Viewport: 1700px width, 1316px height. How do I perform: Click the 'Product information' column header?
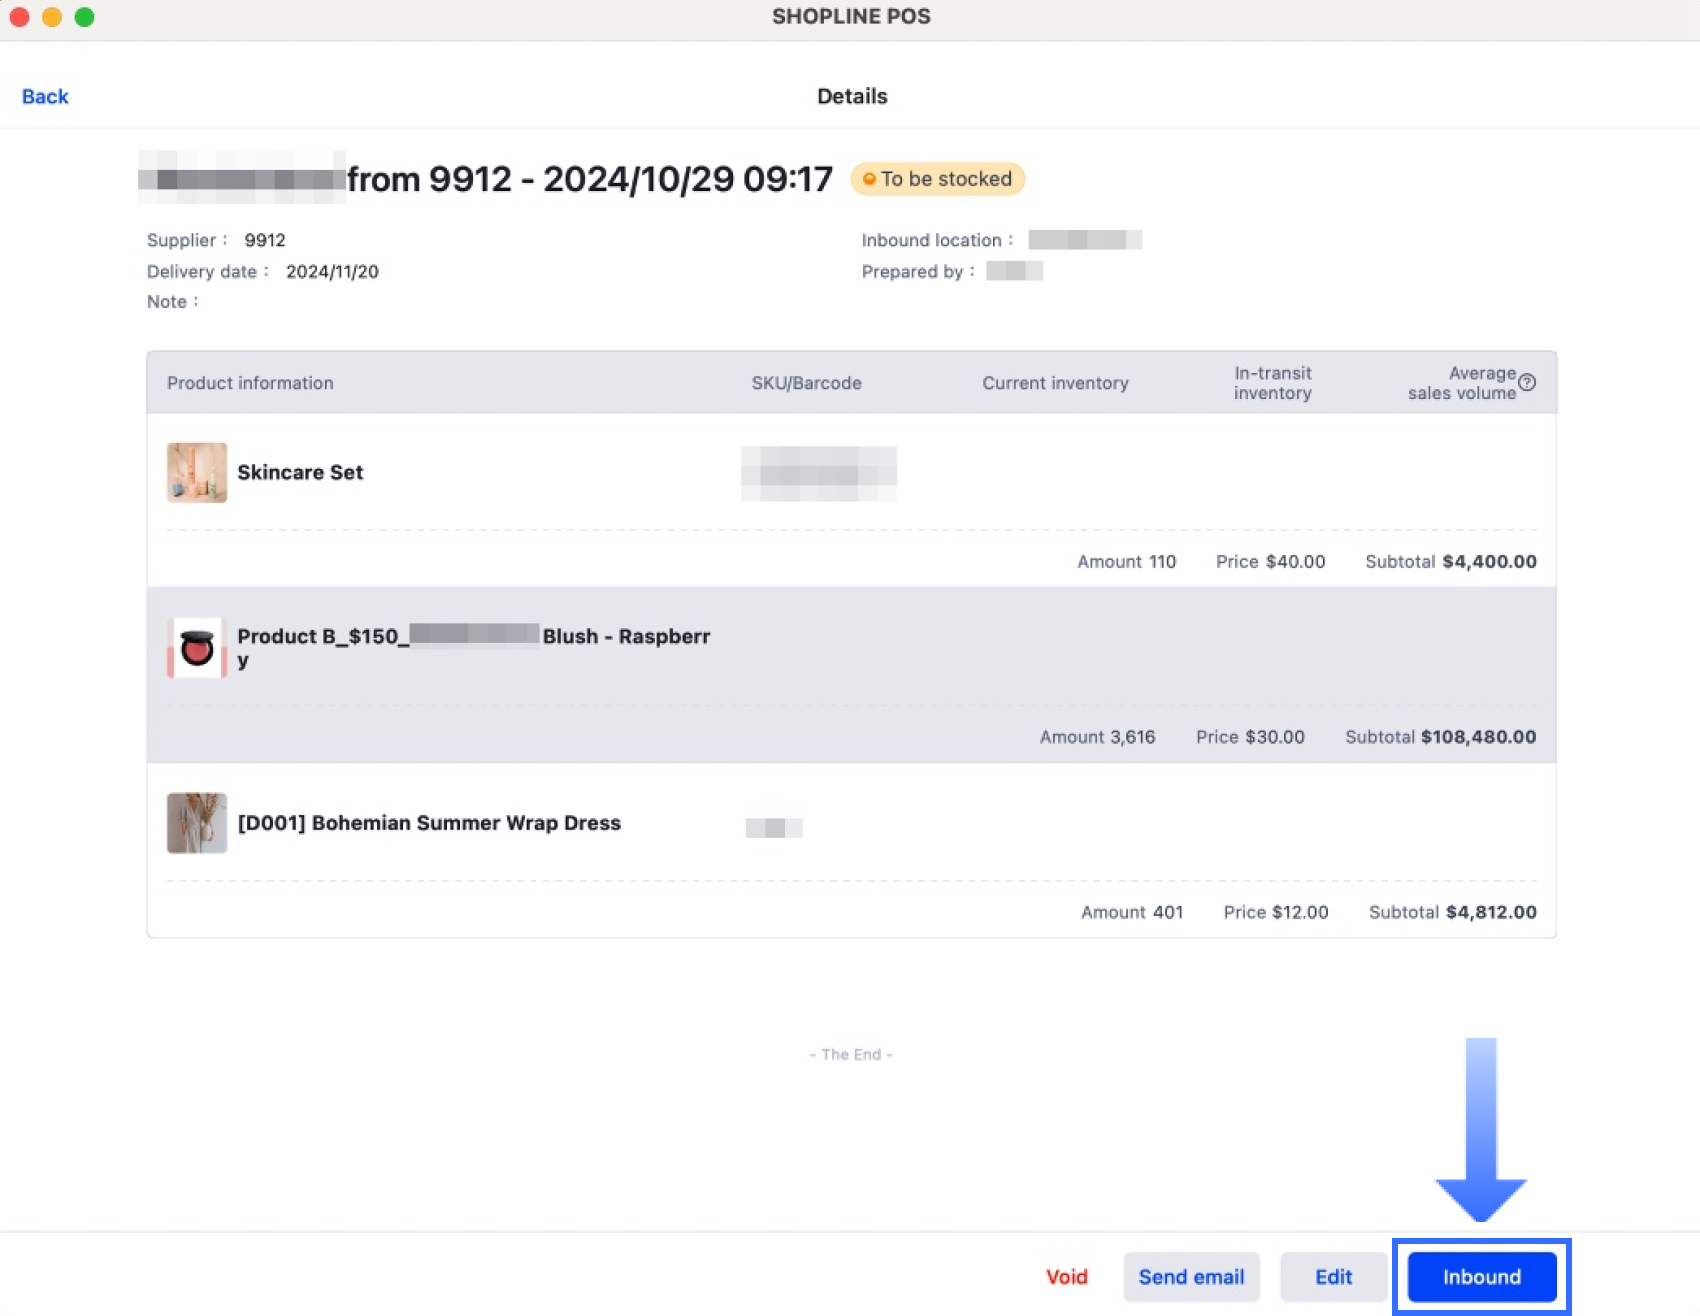point(250,383)
